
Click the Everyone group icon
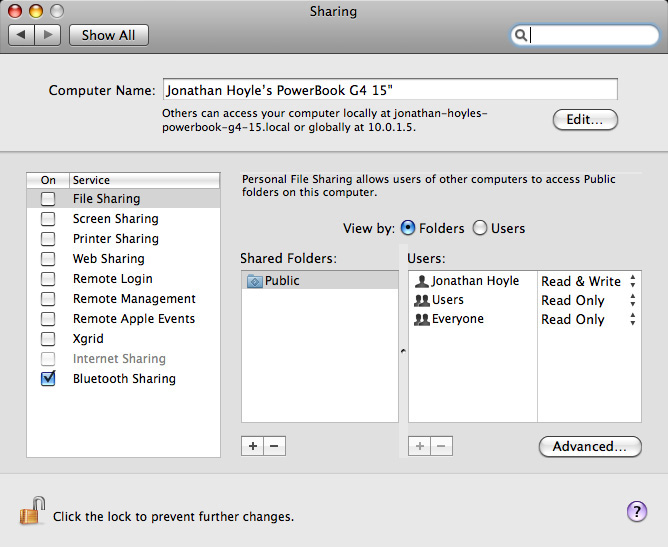tap(422, 319)
